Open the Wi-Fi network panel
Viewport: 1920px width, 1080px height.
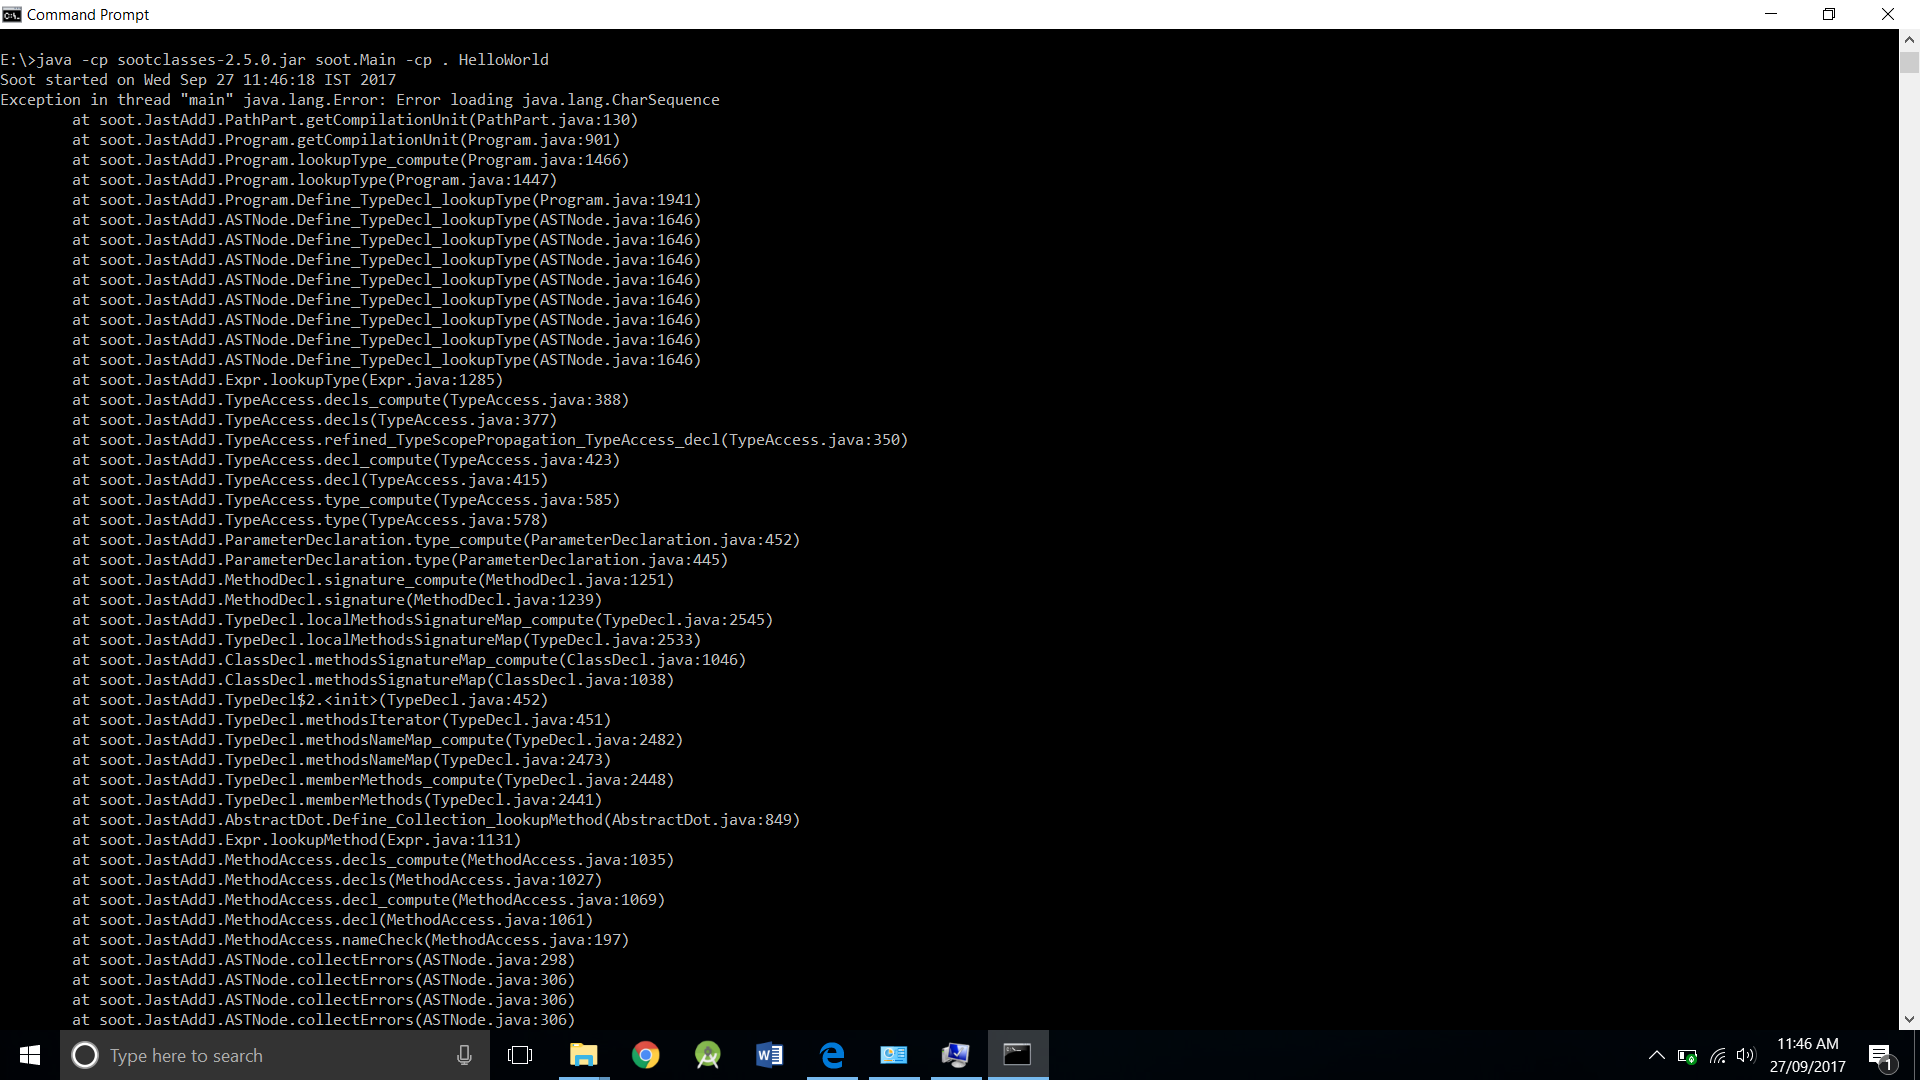point(1717,1055)
